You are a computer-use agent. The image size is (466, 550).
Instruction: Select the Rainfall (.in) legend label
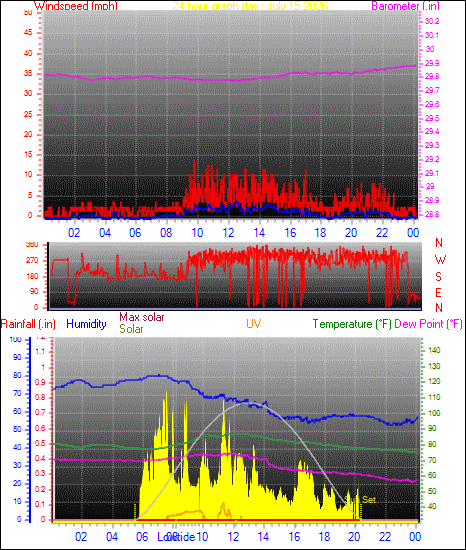(28, 324)
